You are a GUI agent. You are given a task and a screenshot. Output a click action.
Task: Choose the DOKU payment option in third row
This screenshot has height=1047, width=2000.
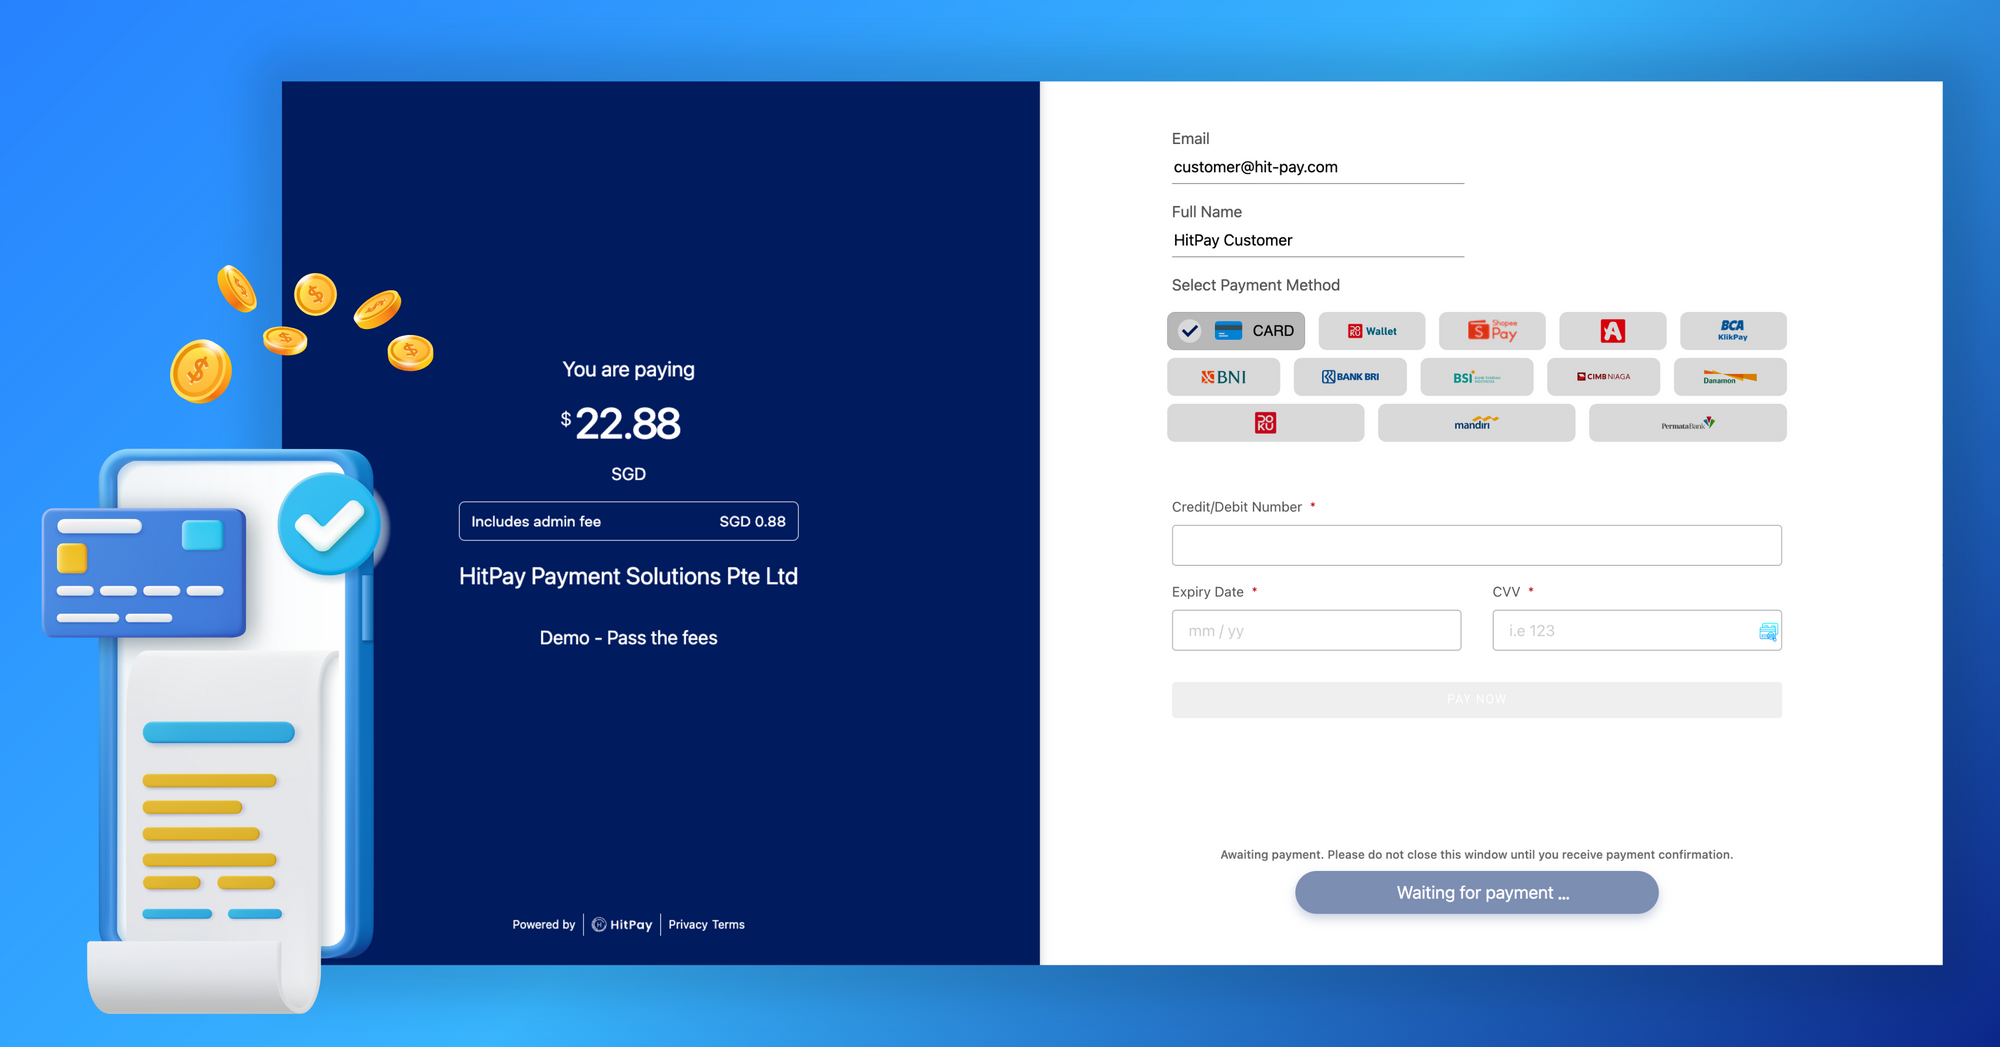pyautogui.click(x=1265, y=423)
